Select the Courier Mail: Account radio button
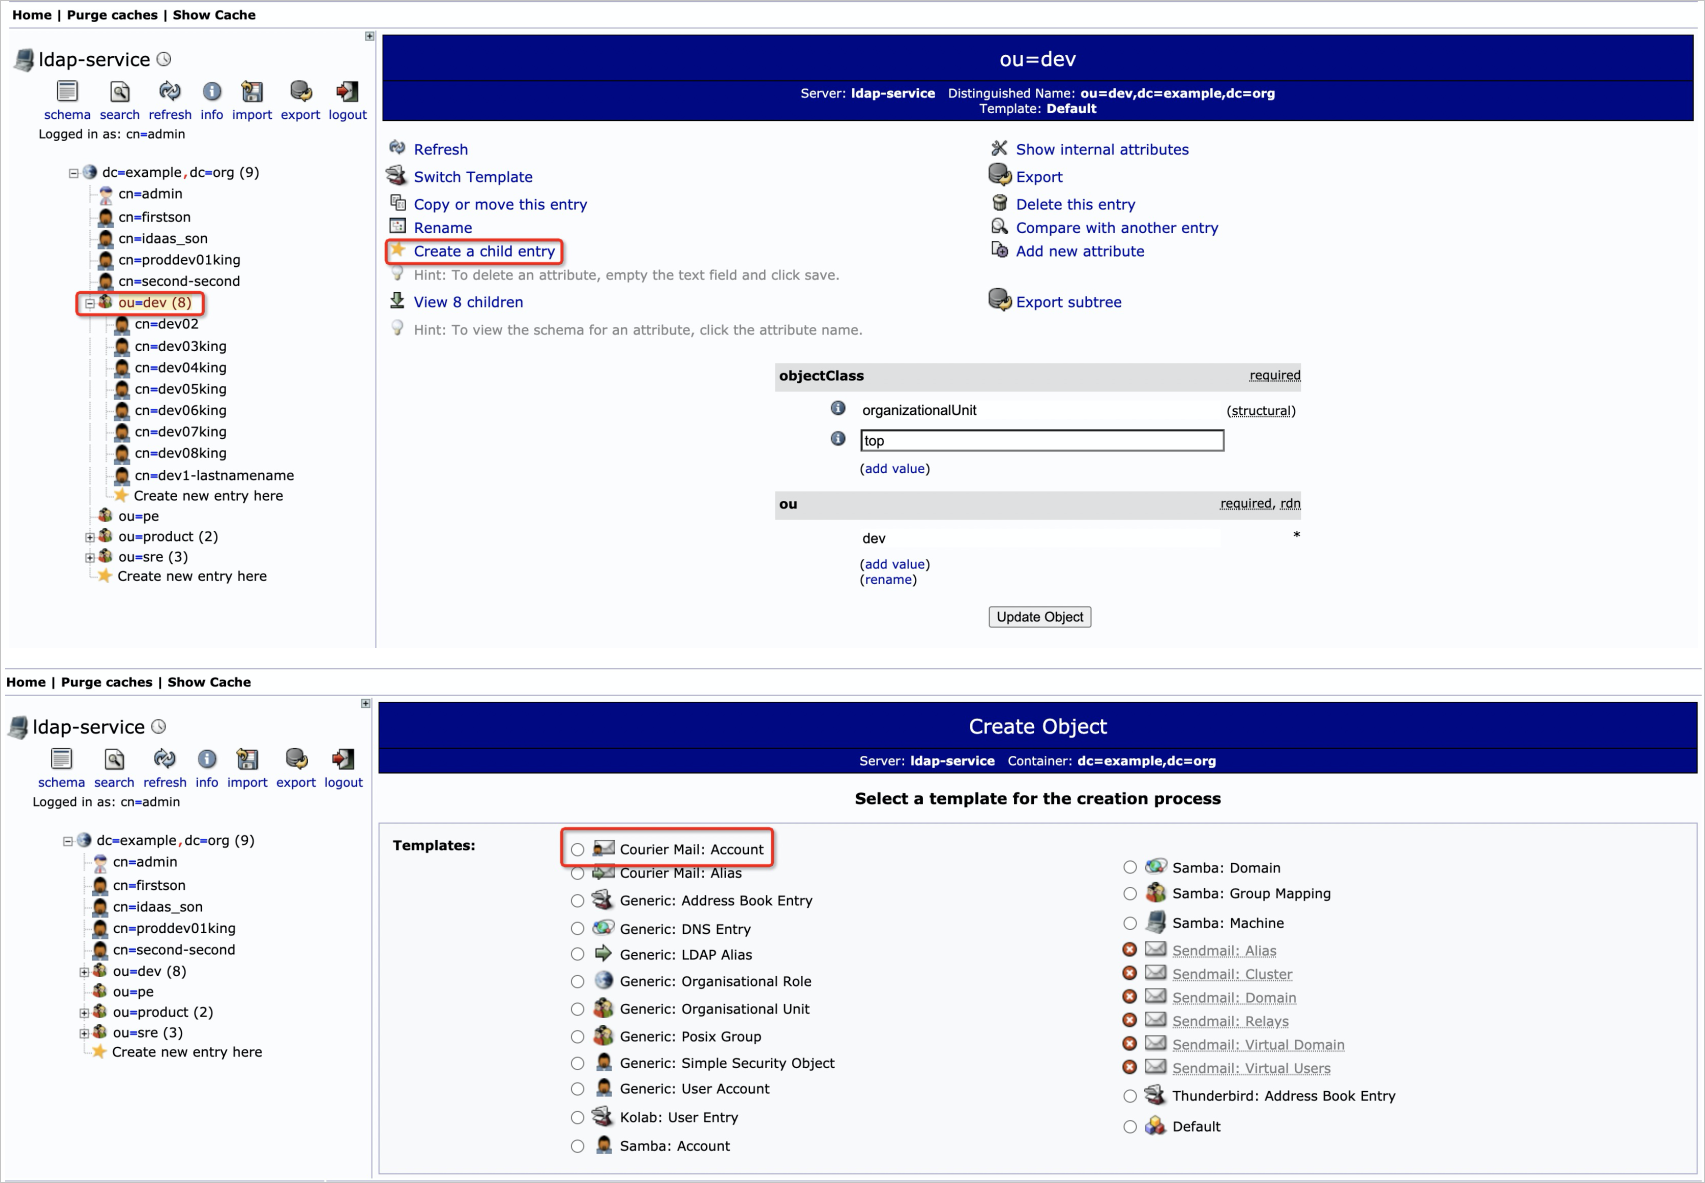1705x1183 pixels. tap(577, 850)
